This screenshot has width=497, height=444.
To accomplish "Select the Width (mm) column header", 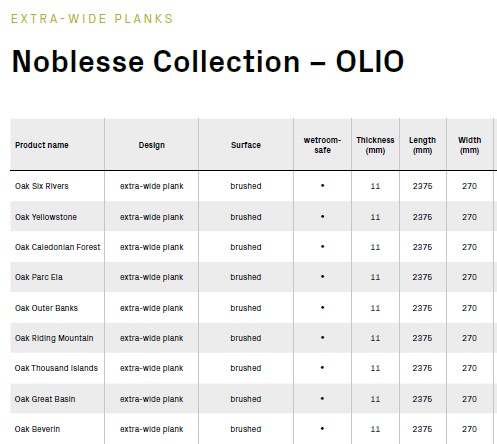I will tap(469, 145).
